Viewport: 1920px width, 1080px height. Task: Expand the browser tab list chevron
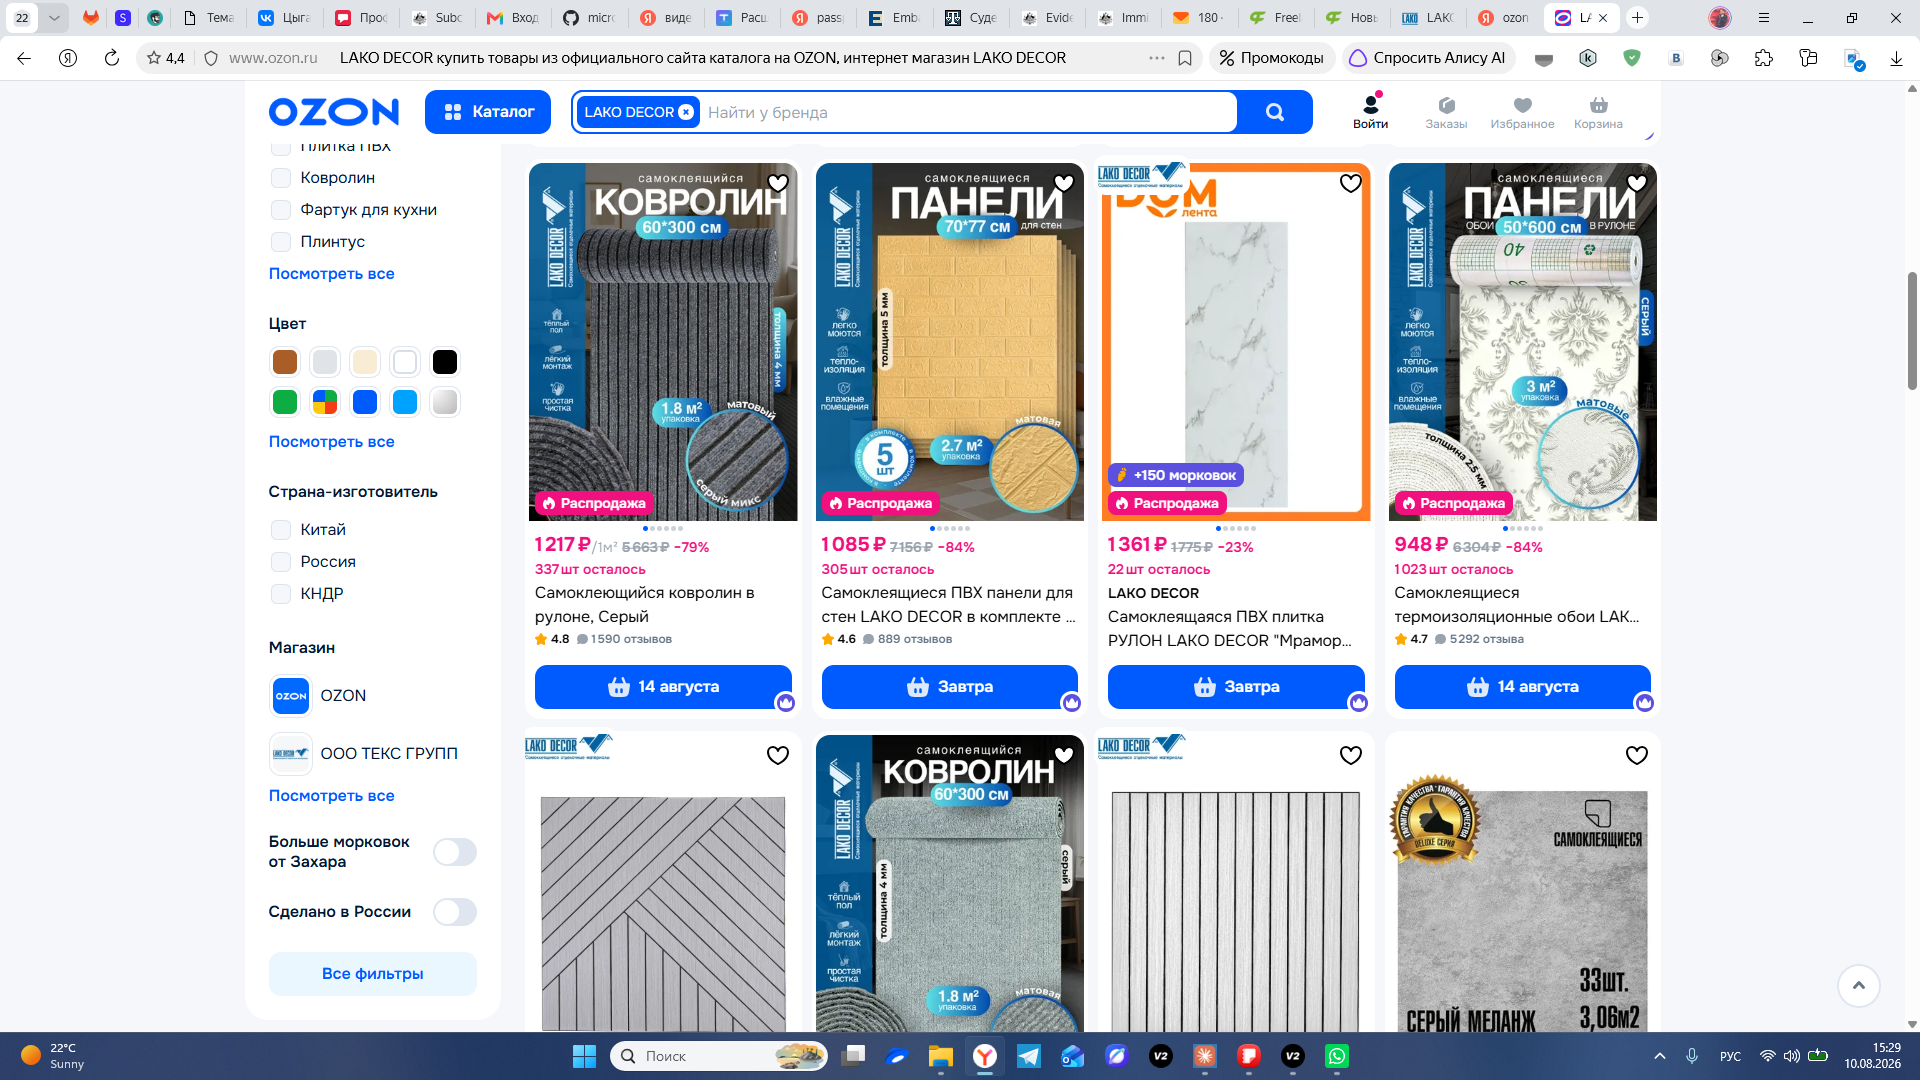54,17
